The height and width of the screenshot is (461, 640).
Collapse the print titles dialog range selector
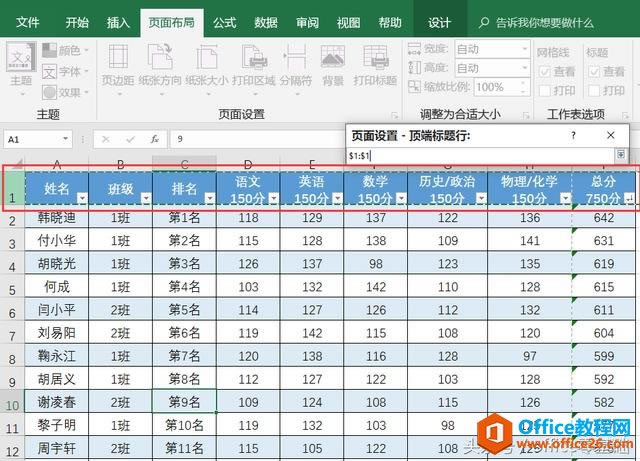pos(621,155)
